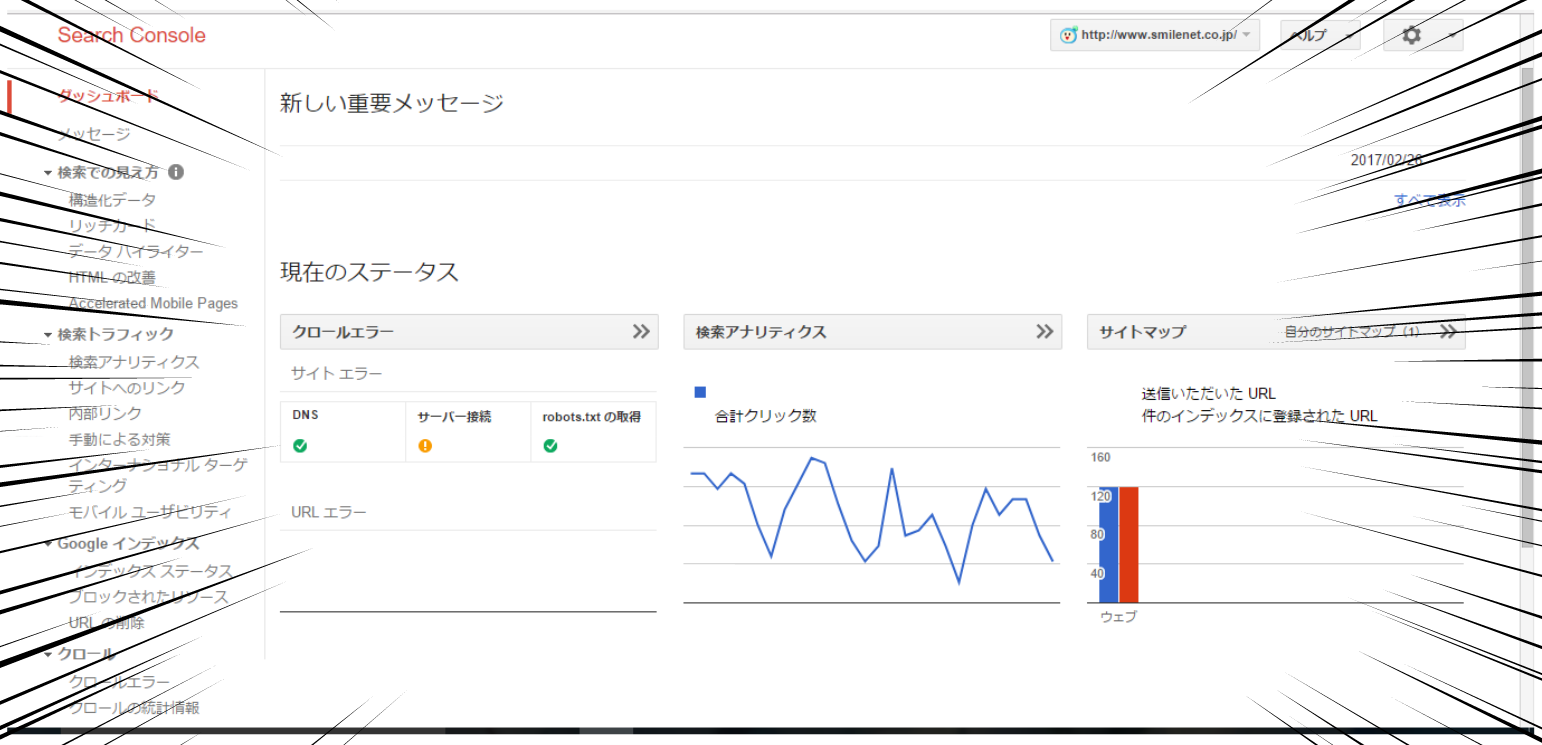Open サイトマップ panel via double arrow
The image size is (1542, 745).
(1448, 332)
